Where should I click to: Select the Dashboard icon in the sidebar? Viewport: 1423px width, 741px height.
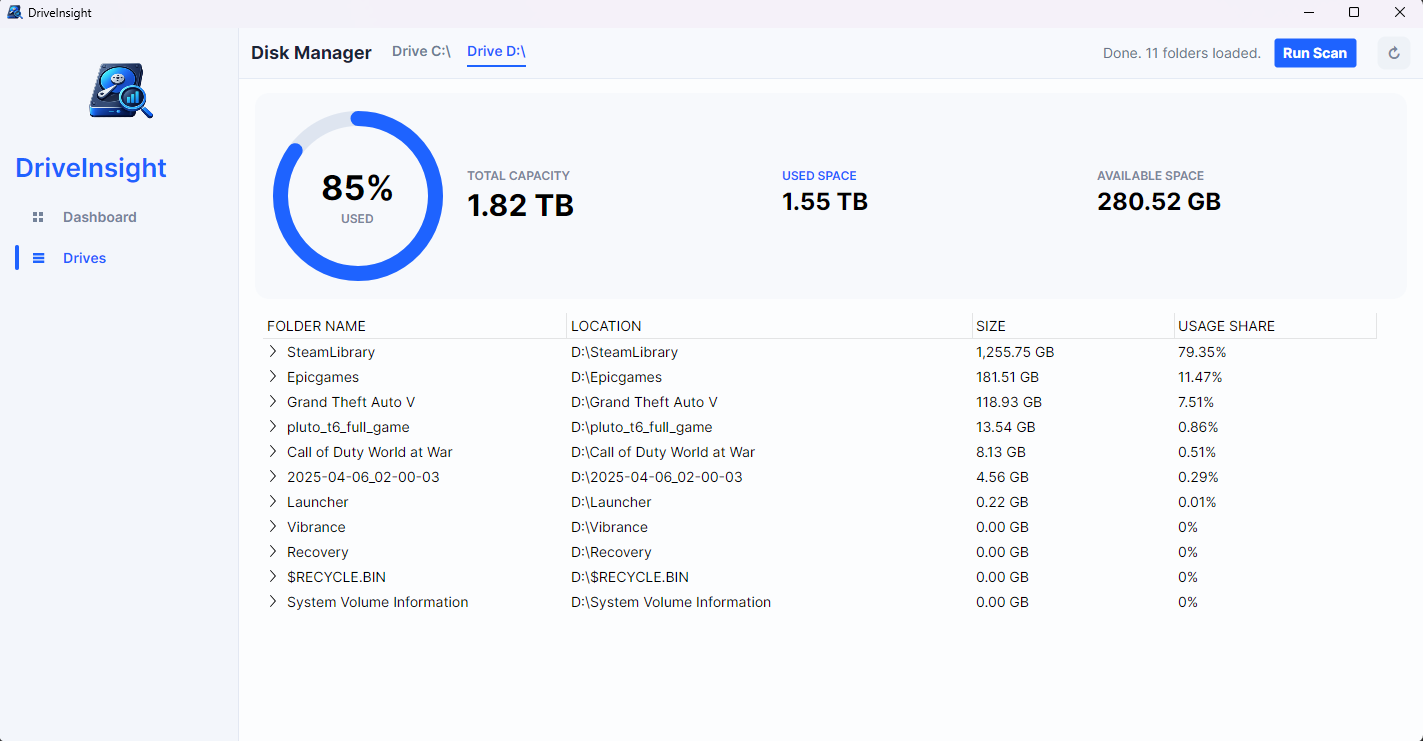click(40, 217)
